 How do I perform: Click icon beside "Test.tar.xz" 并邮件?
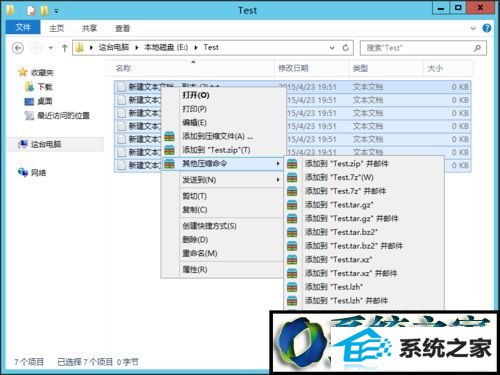pos(292,273)
